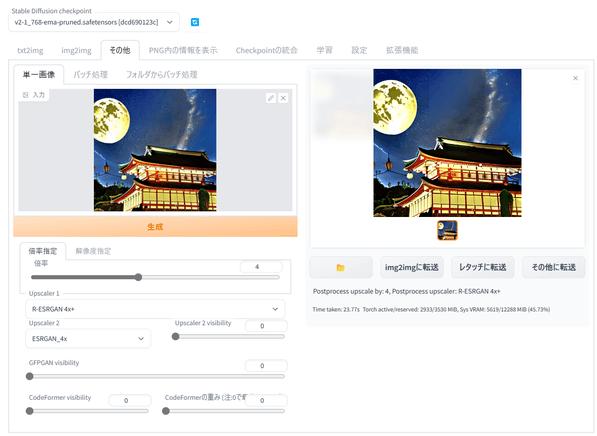The height and width of the screenshot is (436, 597).
Task: Switch to the img2img tab
Action: coord(77,50)
